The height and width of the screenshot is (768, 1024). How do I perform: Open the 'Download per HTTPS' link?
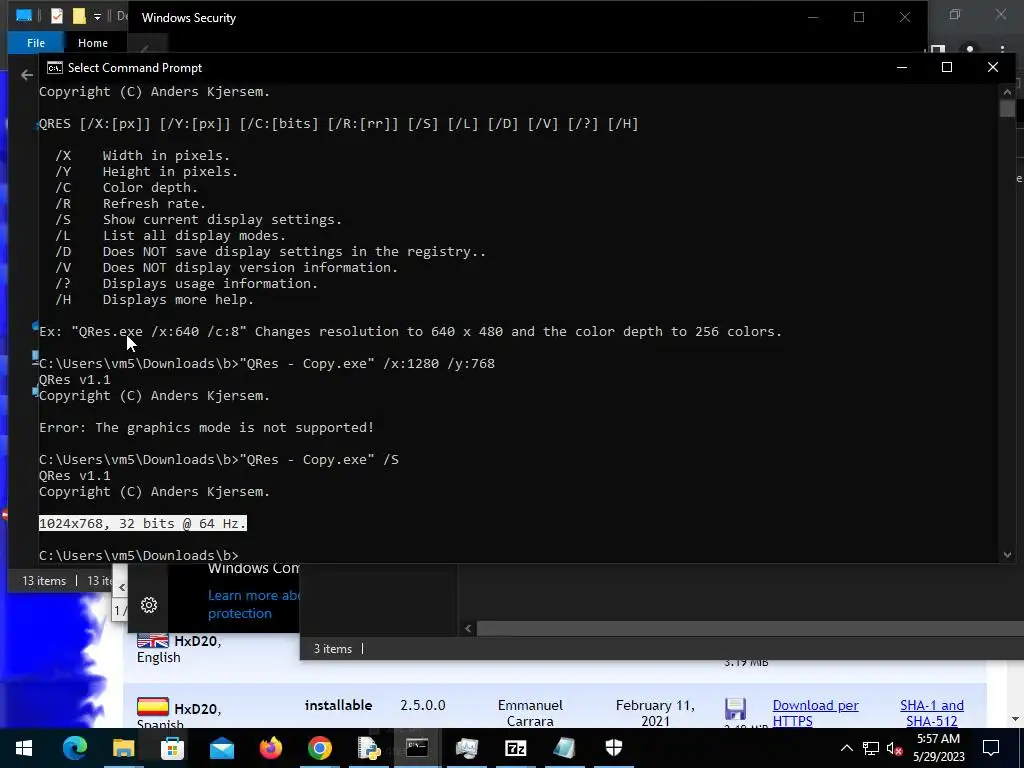[815, 713]
